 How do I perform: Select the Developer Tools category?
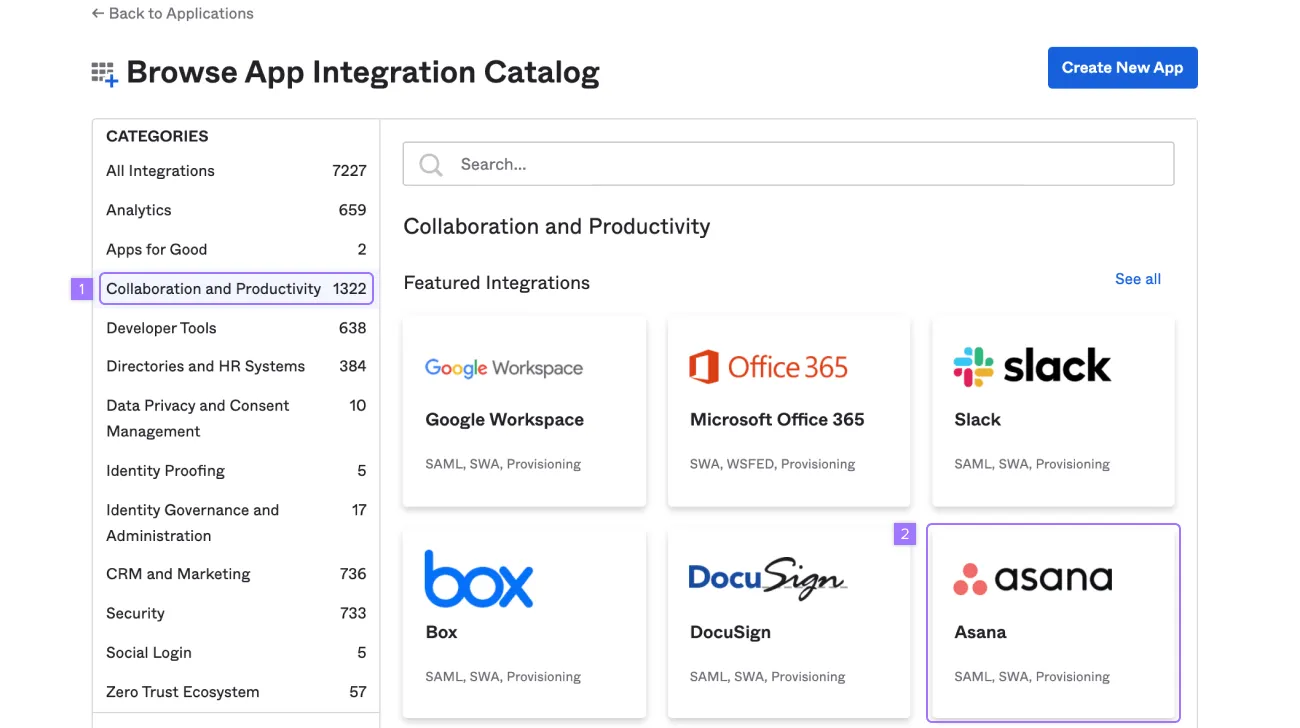(161, 328)
